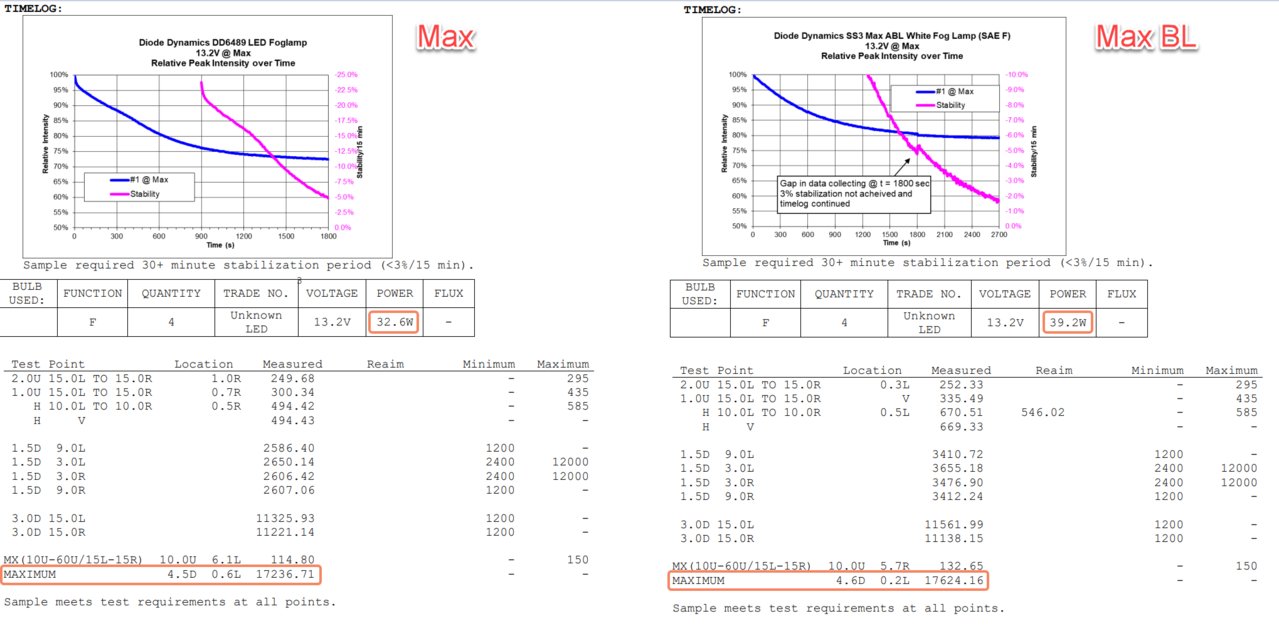Viewport: 1279px width, 626px height.
Task: Click the measured value "2606.42"
Action: point(289,476)
